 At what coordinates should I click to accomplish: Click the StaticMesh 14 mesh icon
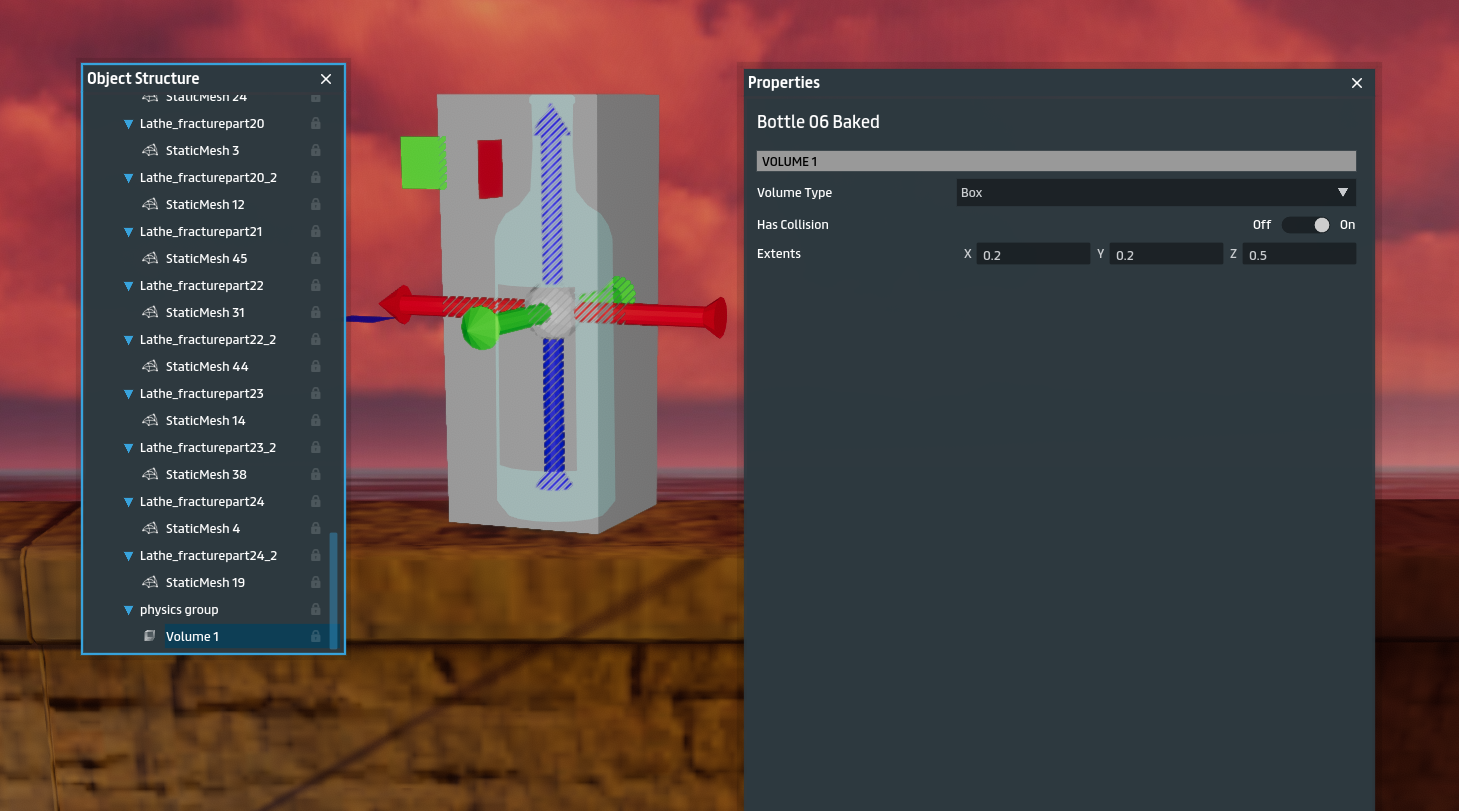[148, 420]
